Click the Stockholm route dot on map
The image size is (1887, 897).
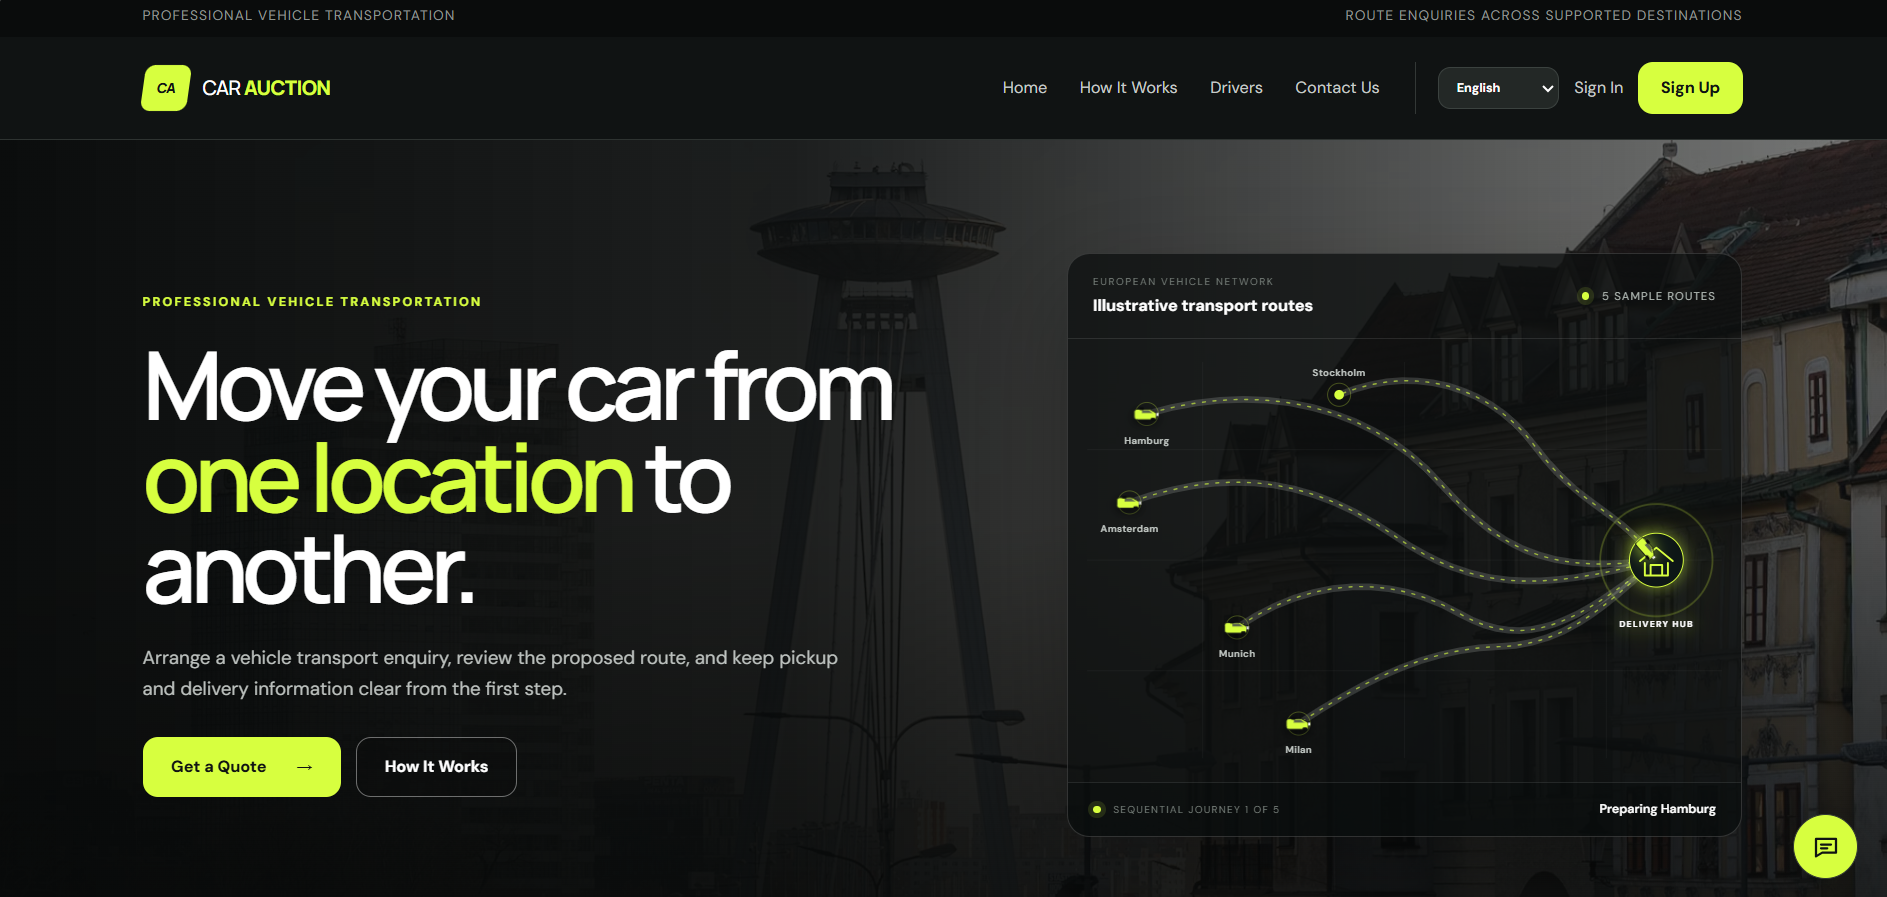coord(1339,395)
